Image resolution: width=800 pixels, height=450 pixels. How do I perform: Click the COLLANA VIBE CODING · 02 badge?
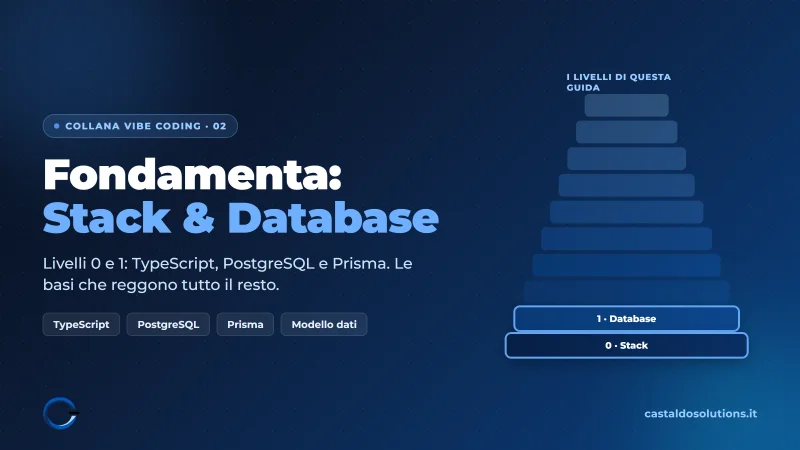click(x=140, y=126)
